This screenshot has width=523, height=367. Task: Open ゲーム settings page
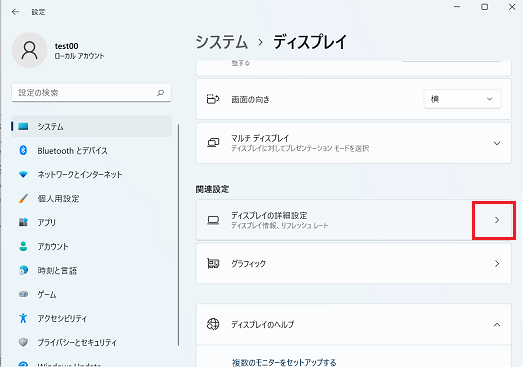pos(91,294)
